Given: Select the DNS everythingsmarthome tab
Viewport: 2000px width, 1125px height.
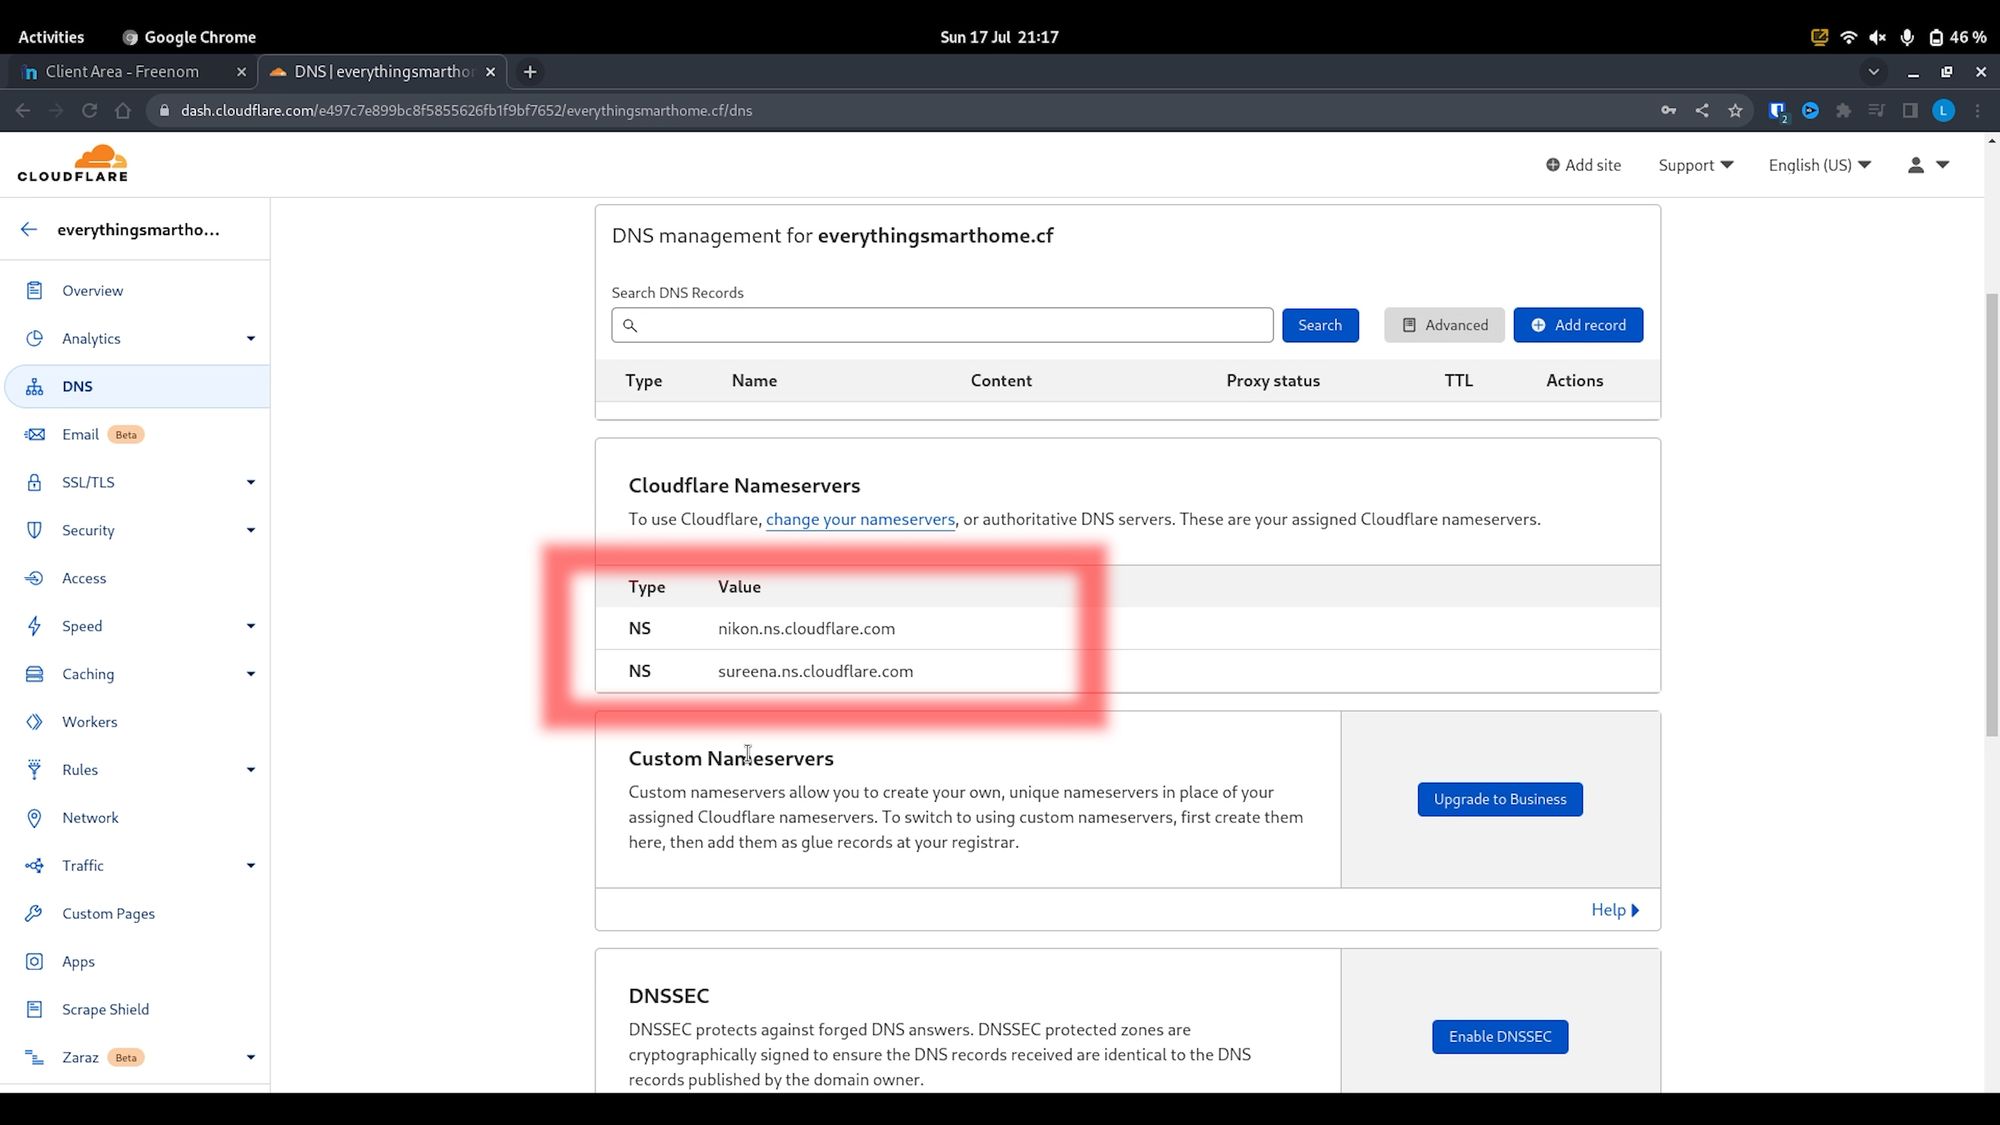Looking at the screenshot, I should click(382, 72).
